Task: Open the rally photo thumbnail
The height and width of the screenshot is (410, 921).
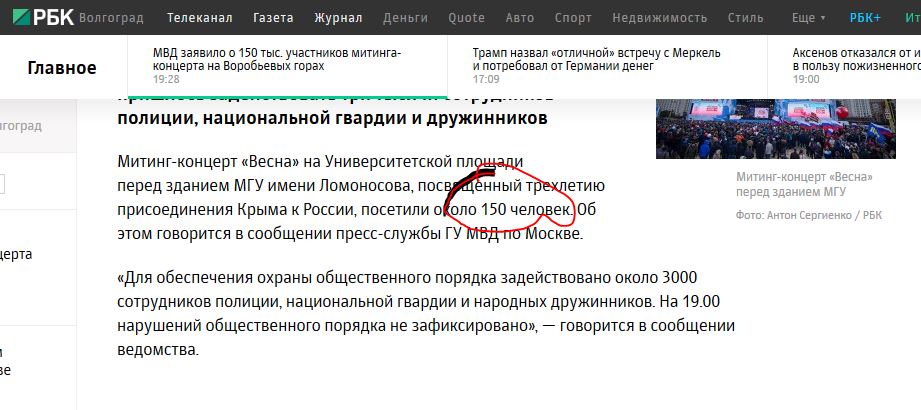Action: click(775, 129)
